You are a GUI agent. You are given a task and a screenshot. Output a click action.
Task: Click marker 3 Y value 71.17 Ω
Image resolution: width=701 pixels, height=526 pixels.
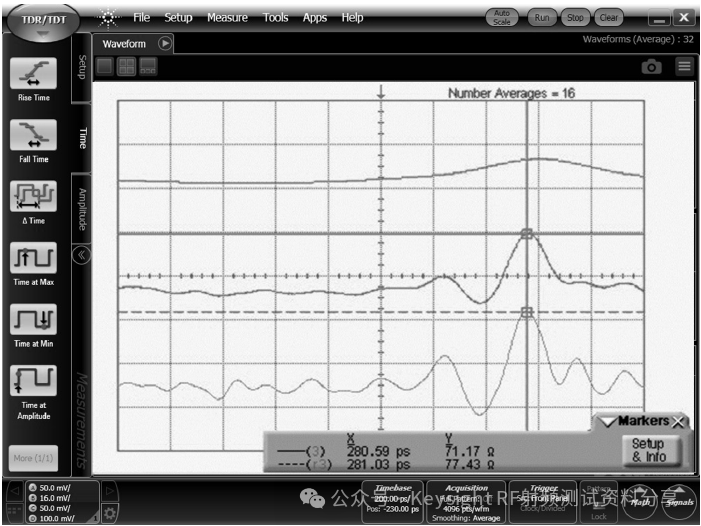click(x=469, y=451)
